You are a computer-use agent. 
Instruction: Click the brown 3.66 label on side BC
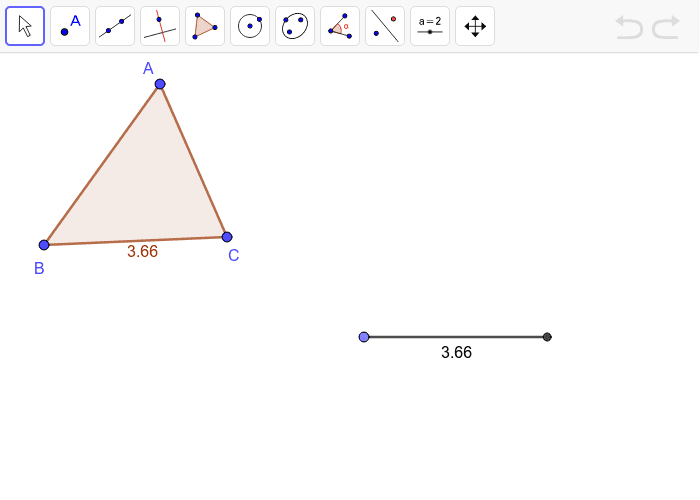coord(142,251)
